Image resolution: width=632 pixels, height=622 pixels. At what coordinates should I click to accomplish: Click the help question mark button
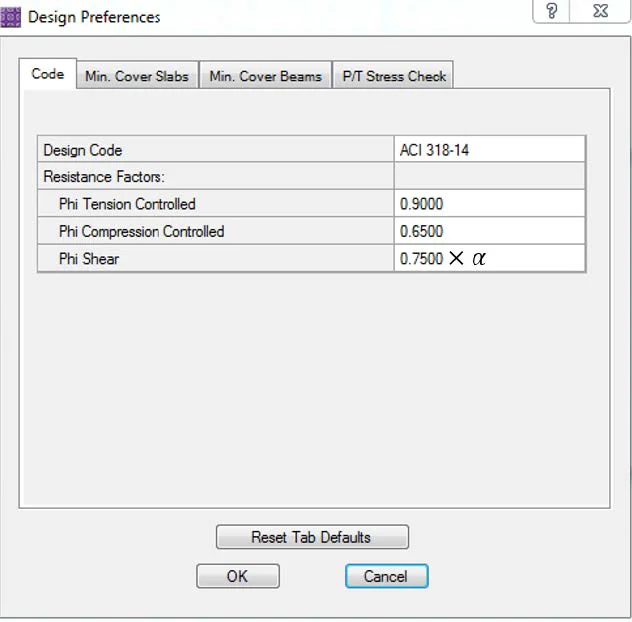point(551,11)
